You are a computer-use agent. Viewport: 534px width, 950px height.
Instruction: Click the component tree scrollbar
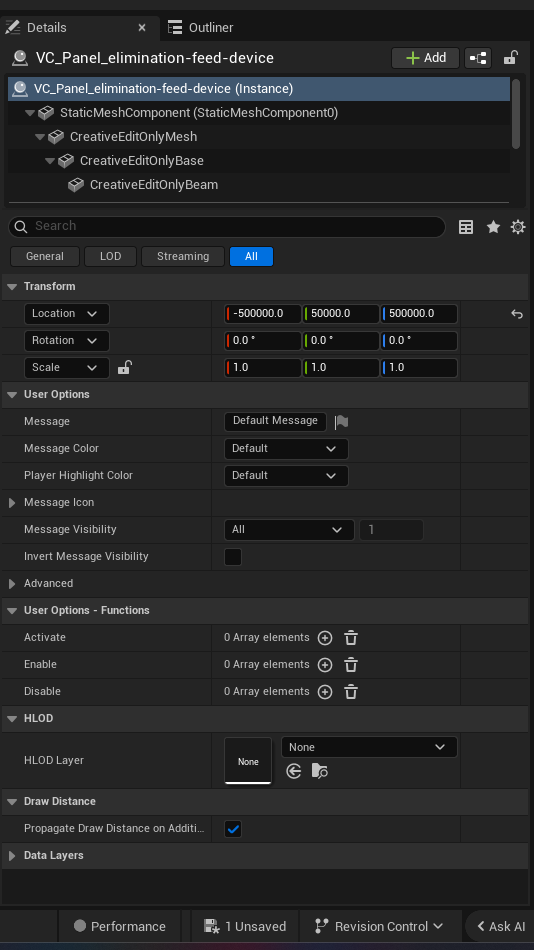coord(516,114)
